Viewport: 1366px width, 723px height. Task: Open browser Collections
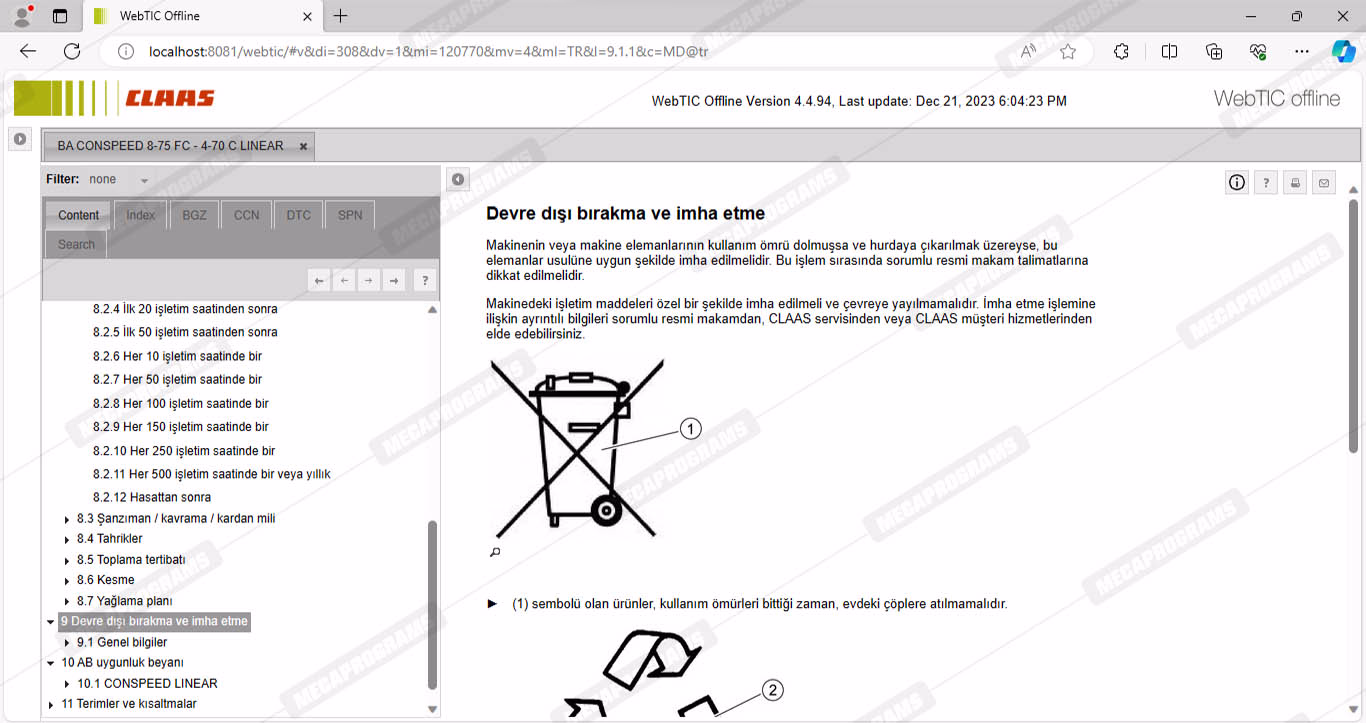coord(1214,51)
